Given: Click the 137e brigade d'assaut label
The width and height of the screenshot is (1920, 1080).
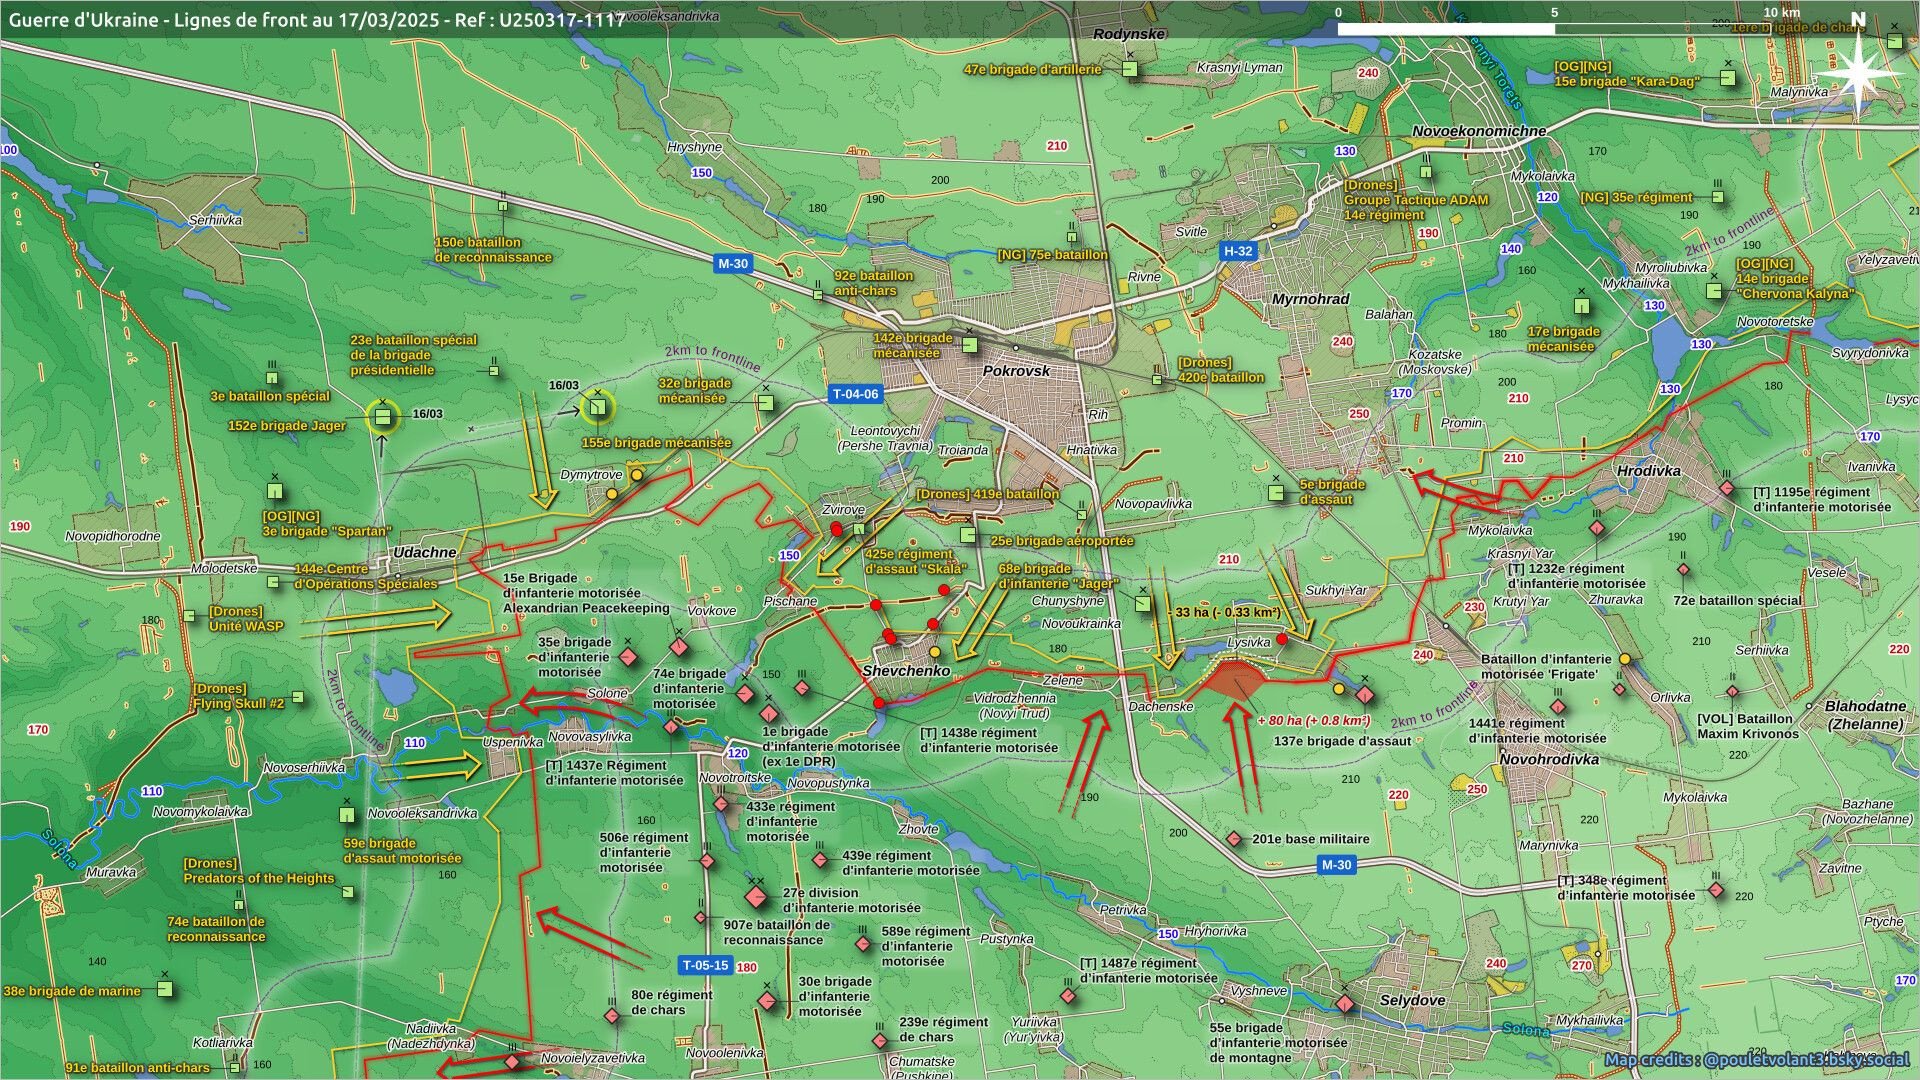Looking at the screenshot, I should coord(1342,741).
